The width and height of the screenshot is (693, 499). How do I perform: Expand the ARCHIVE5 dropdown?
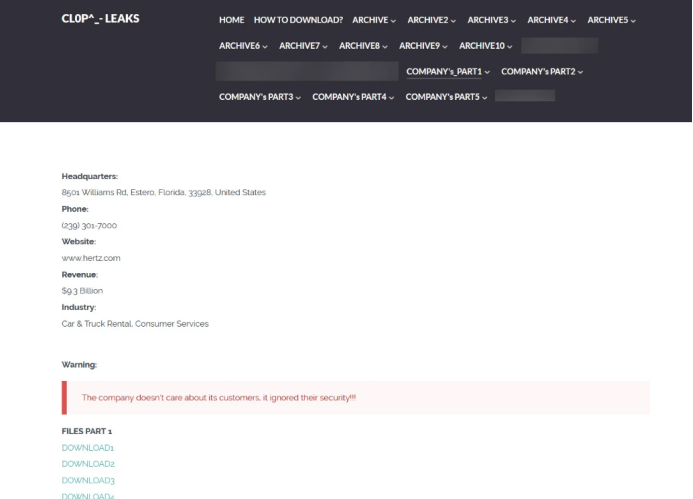coord(611,20)
